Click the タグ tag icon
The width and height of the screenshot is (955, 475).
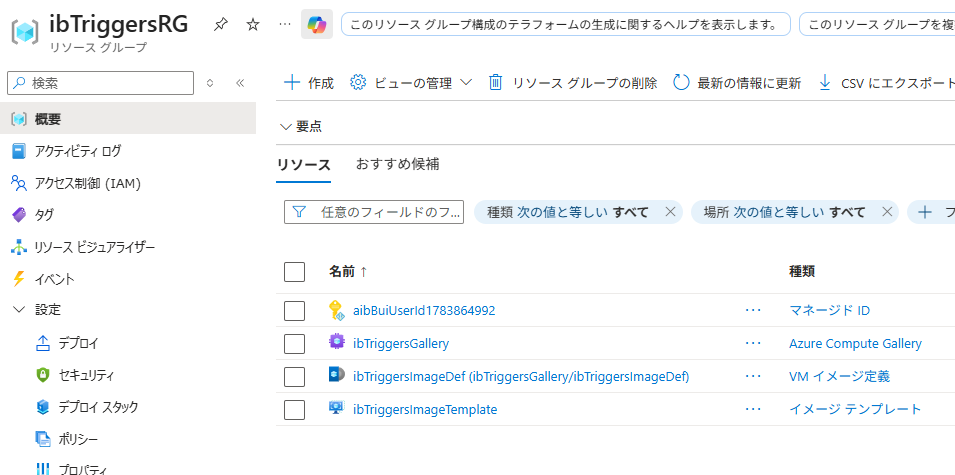pos(19,214)
